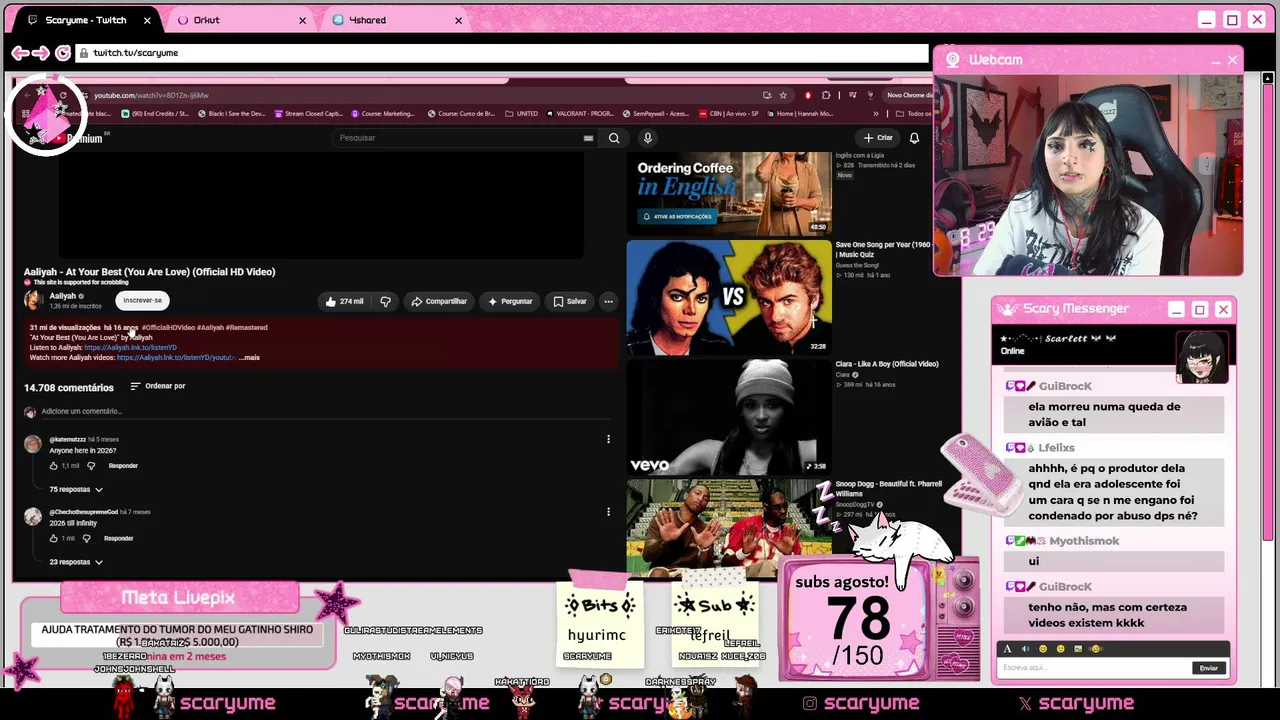
Task: Reload the twitch.tv/scaryume page
Action: (x=63, y=53)
